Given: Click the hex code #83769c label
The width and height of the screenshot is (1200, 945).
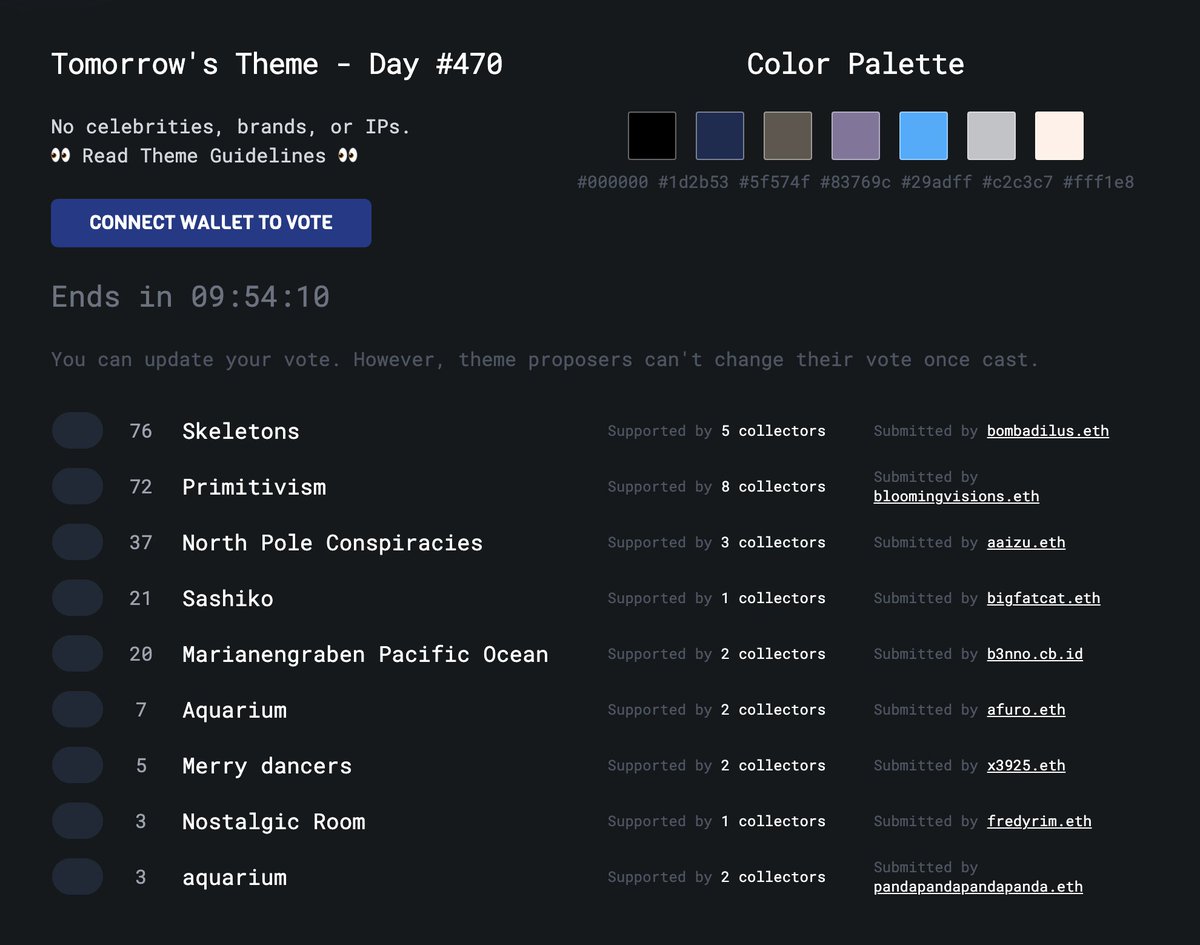Looking at the screenshot, I should click(856, 182).
